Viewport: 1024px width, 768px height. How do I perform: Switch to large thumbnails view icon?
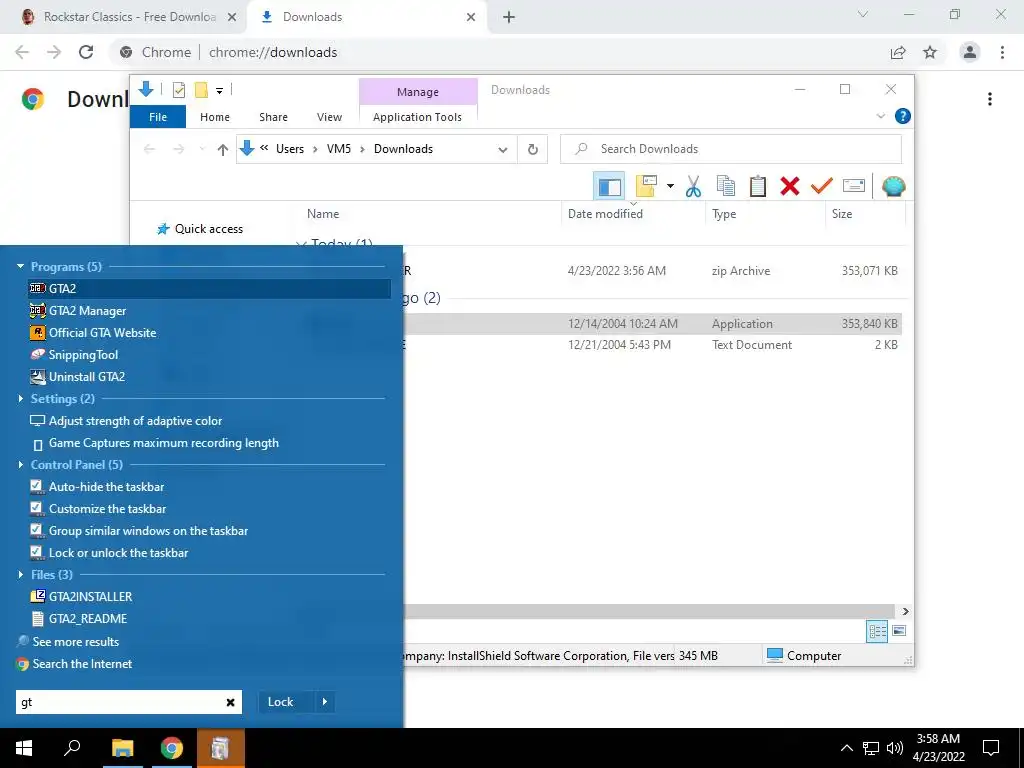899,631
